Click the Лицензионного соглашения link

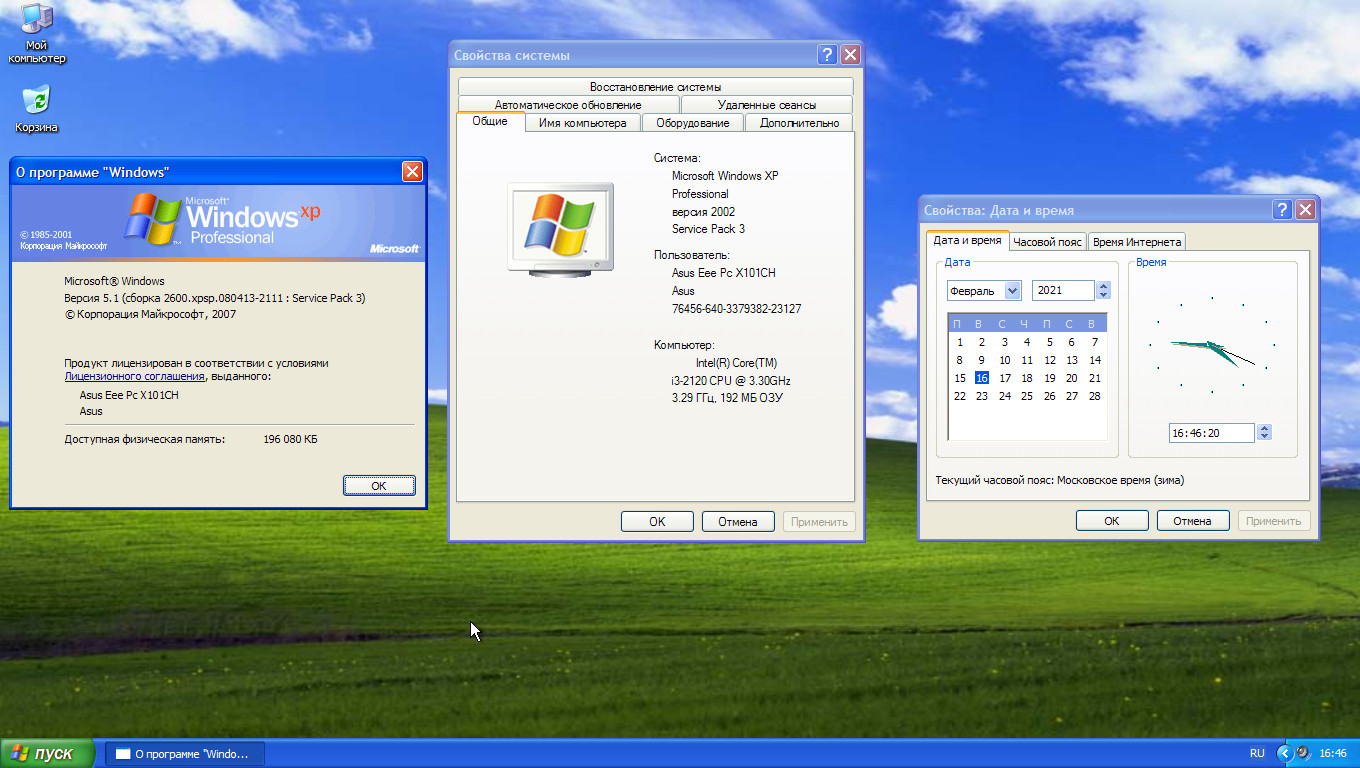click(135, 377)
